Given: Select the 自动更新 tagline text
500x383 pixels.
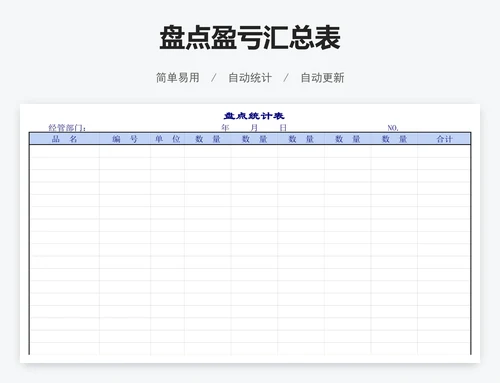Looking at the screenshot, I should [322, 78].
